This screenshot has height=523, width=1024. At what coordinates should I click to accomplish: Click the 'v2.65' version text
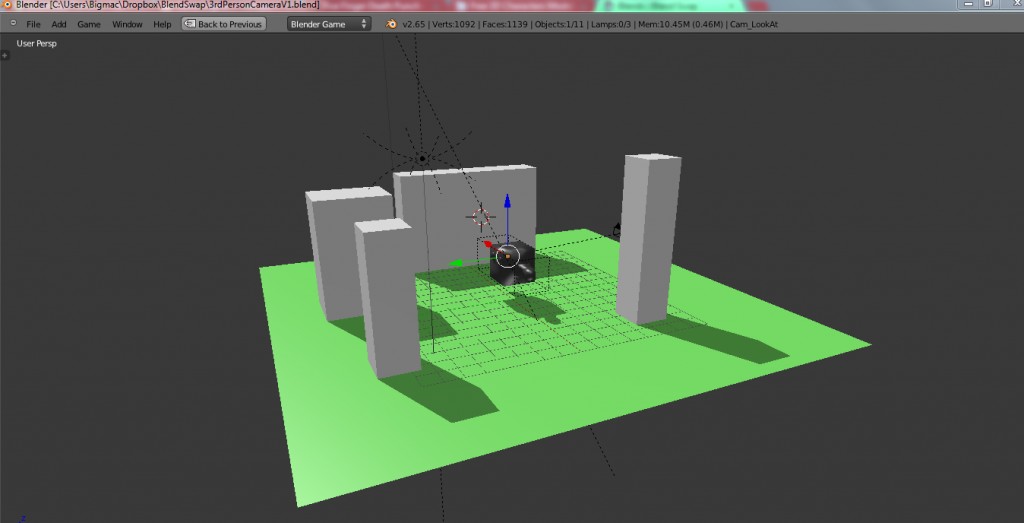point(414,24)
